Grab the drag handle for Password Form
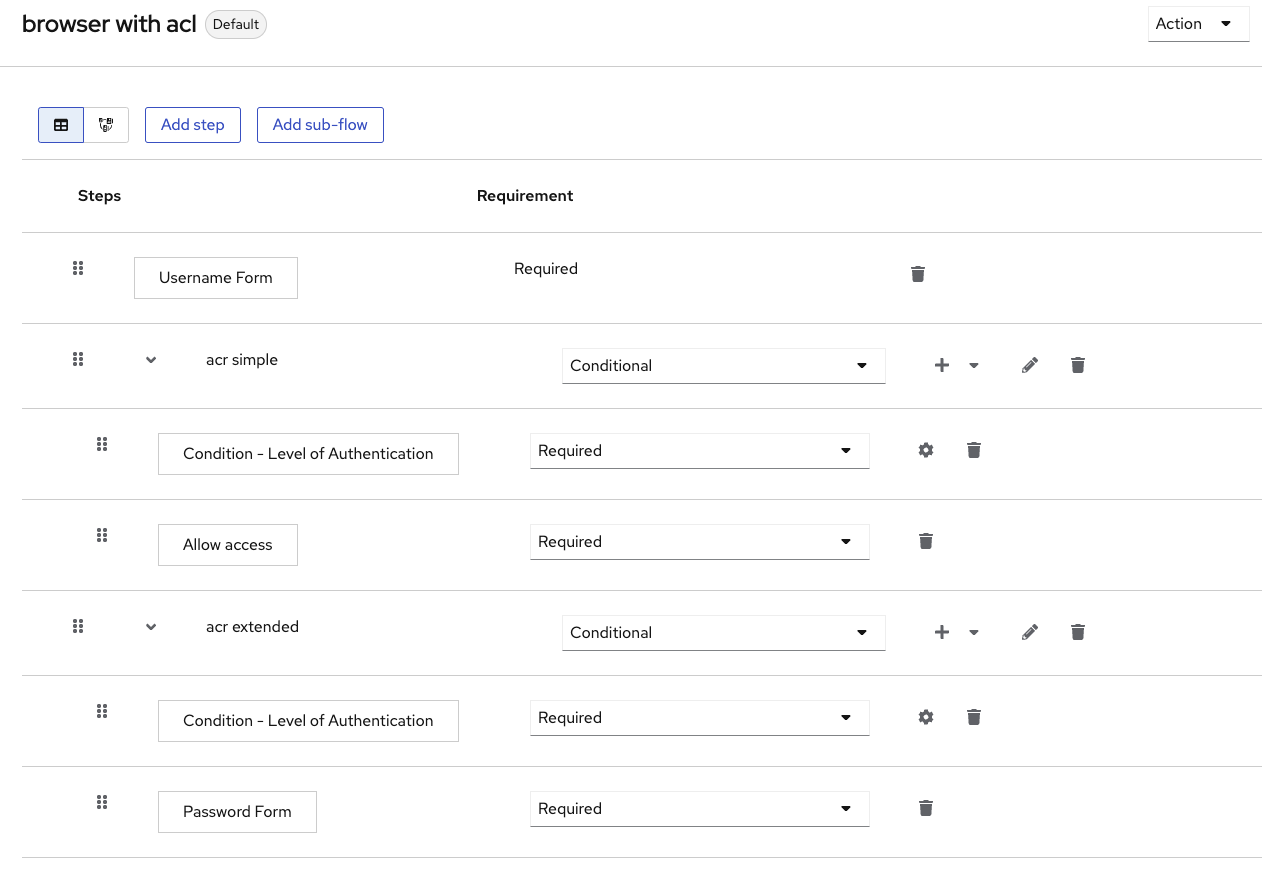This screenshot has width=1262, height=869. pyautogui.click(x=102, y=802)
